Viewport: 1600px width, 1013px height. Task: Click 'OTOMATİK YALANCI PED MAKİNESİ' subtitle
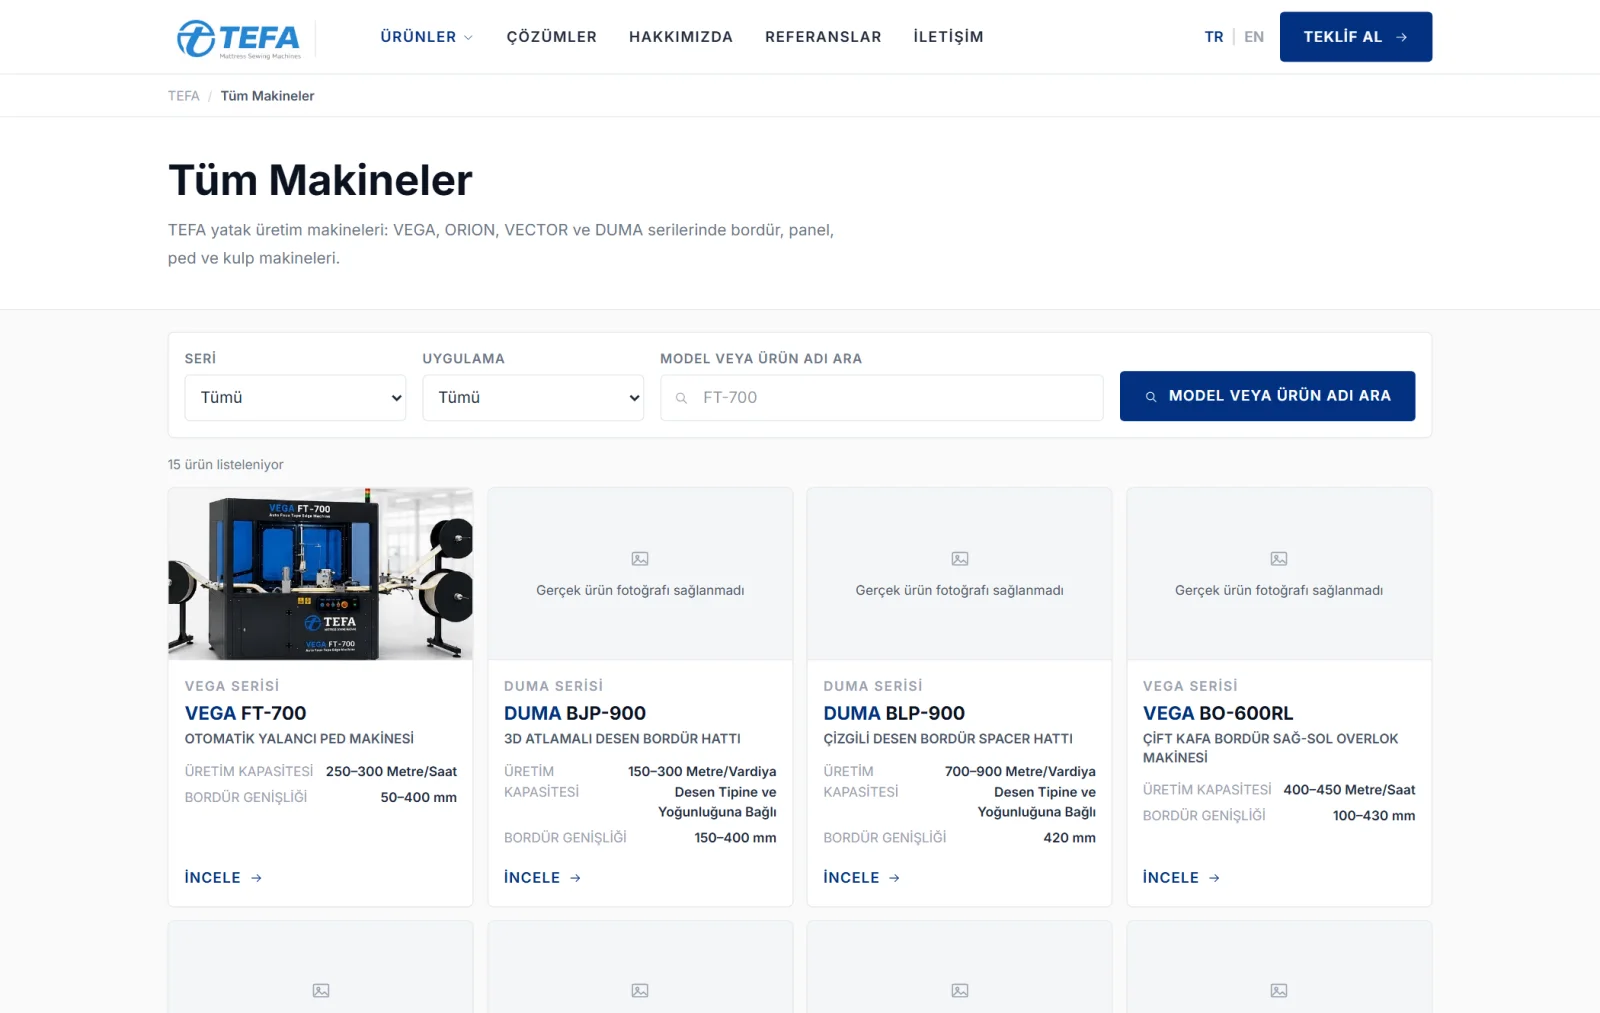299,739
